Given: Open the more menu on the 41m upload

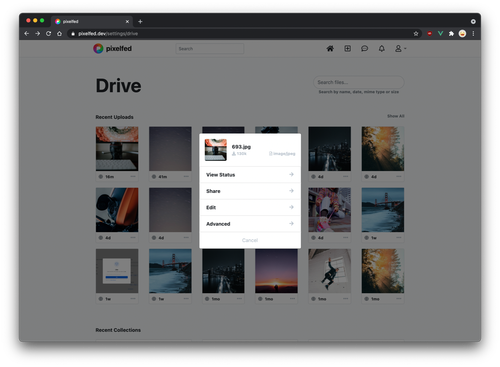Looking at the screenshot, I should coord(186,176).
